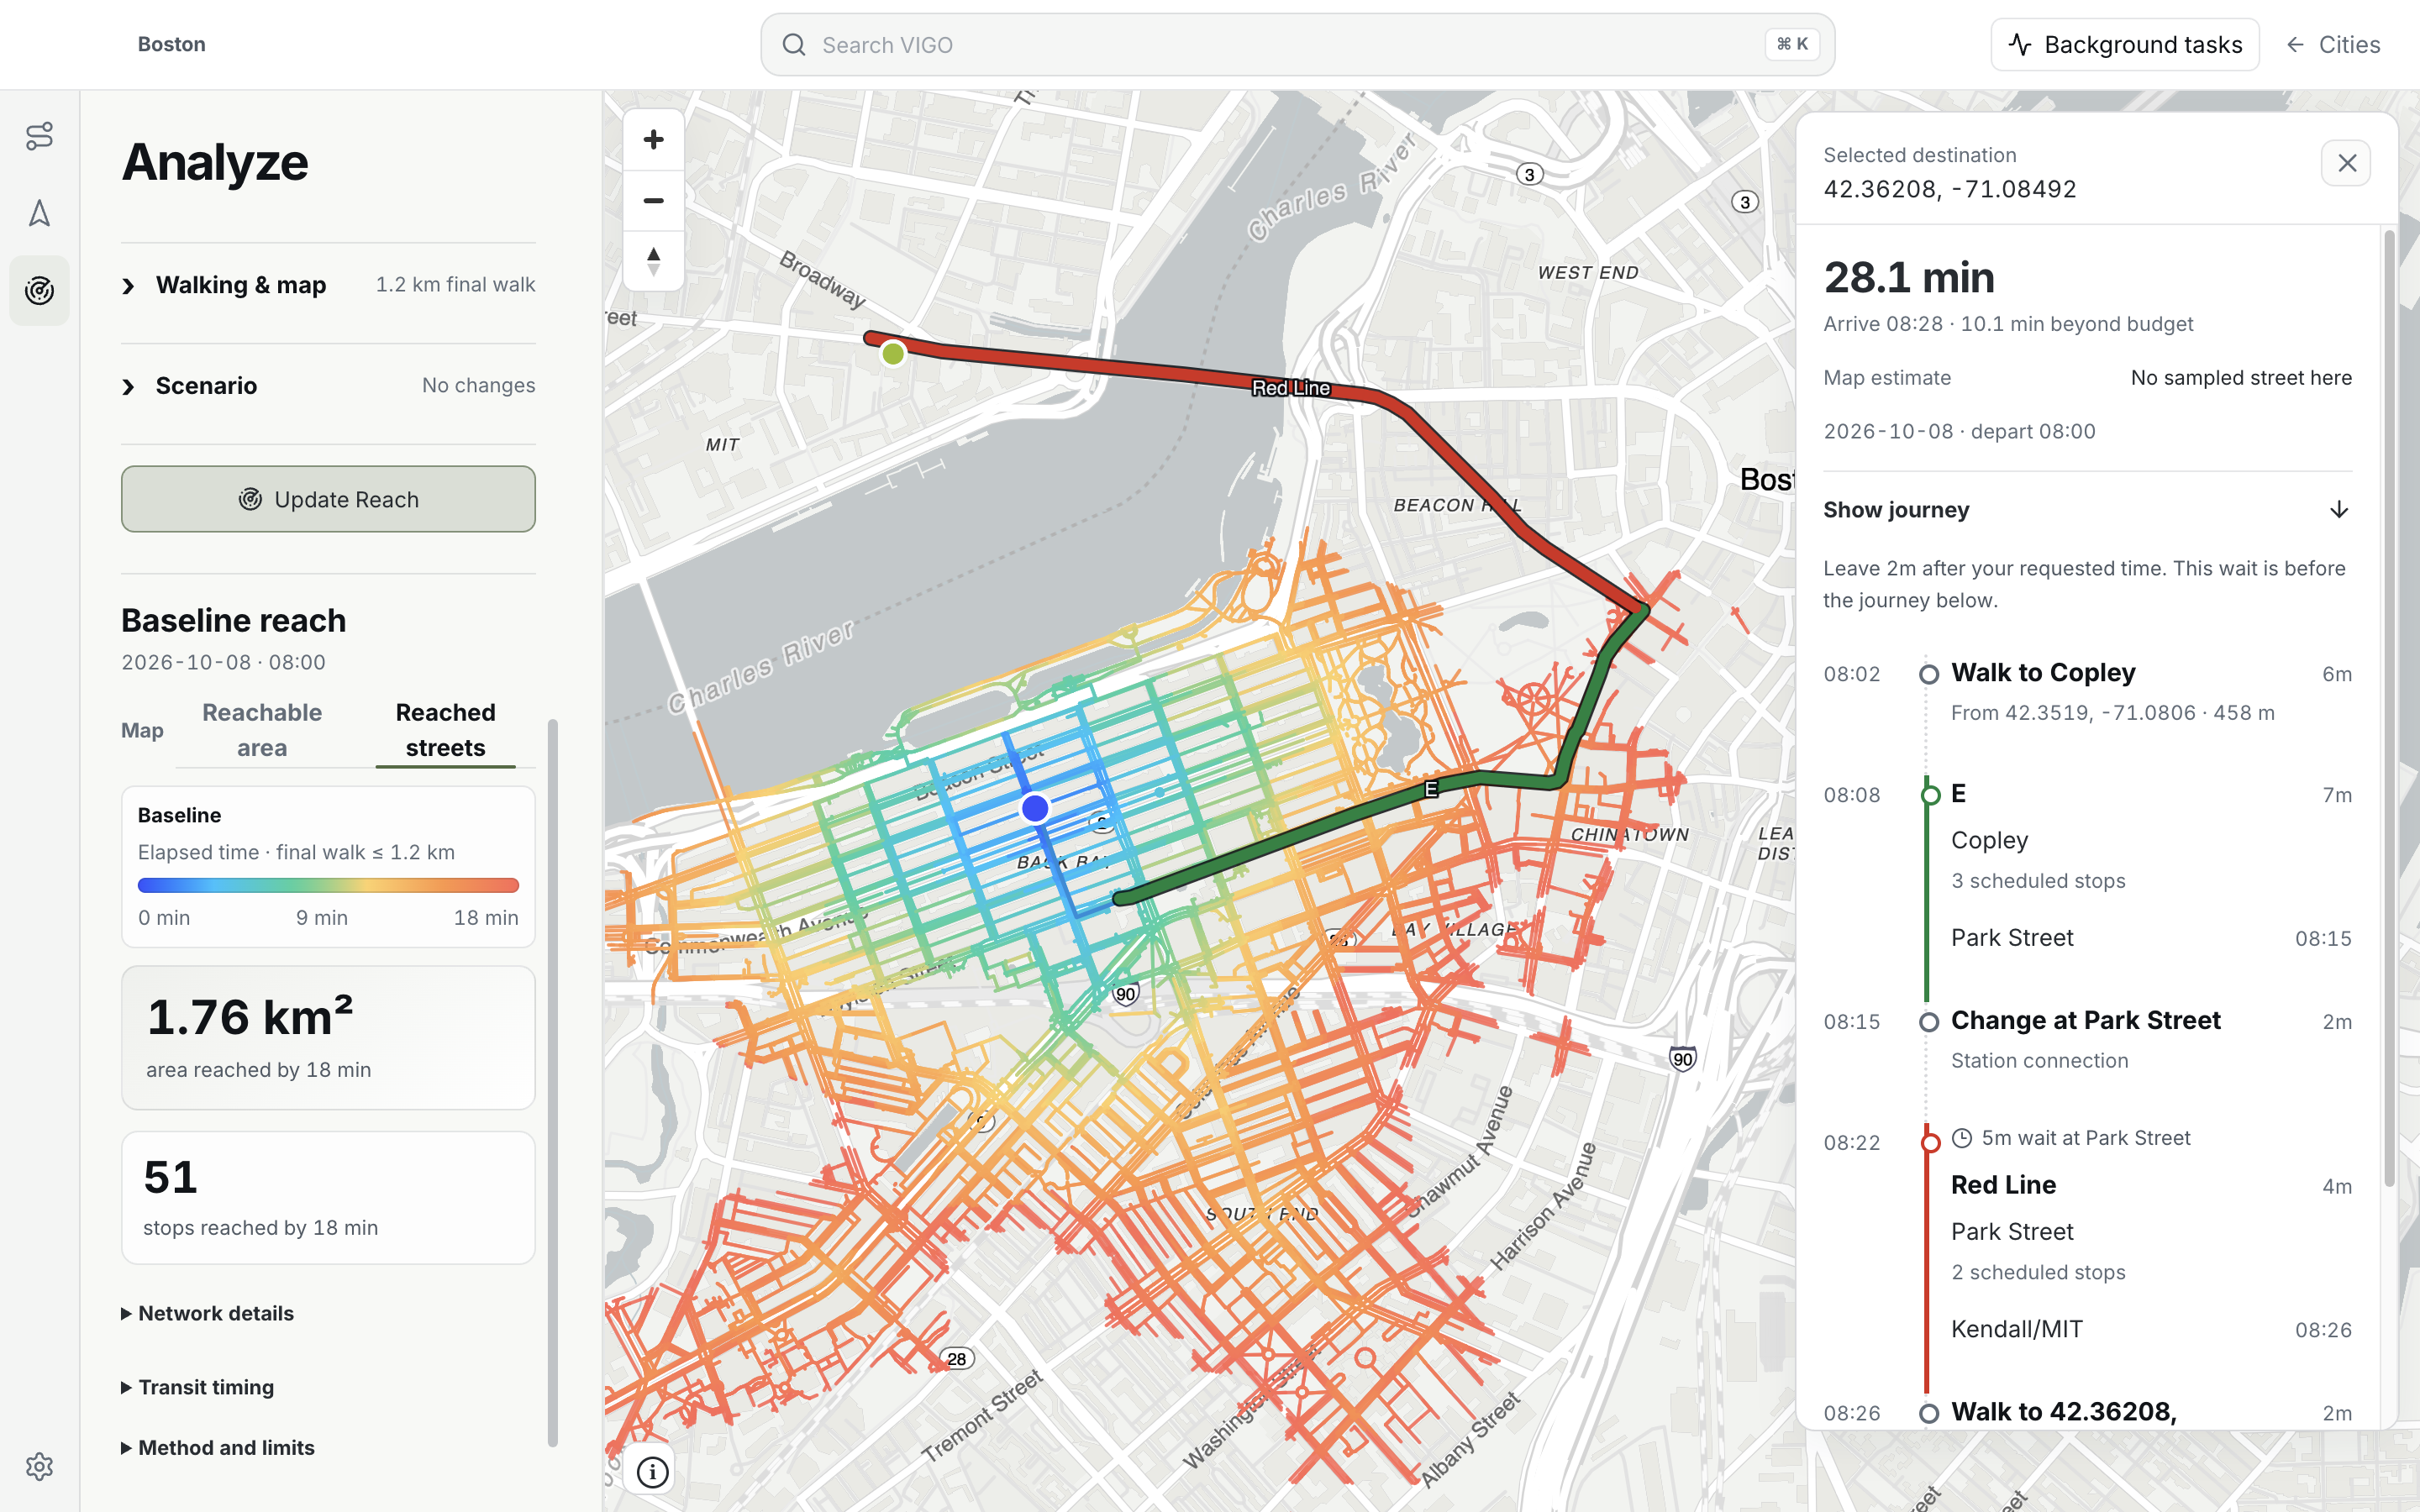Click the 28.1 min travel time
The width and height of the screenshot is (2420, 1512).
pyautogui.click(x=1908, y=278)
